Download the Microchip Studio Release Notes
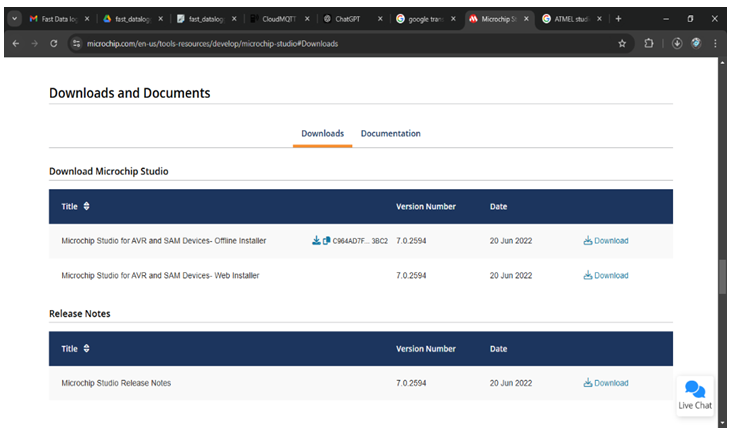Image resolution: width=733 pixels, height=436 pixels. [x=606, y=383]
